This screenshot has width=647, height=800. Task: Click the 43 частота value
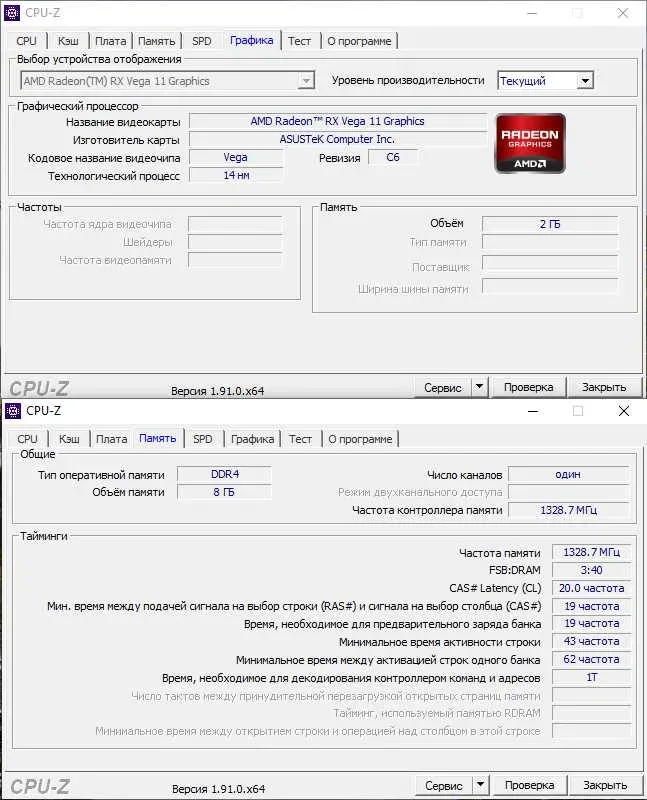tap(591, 641)
